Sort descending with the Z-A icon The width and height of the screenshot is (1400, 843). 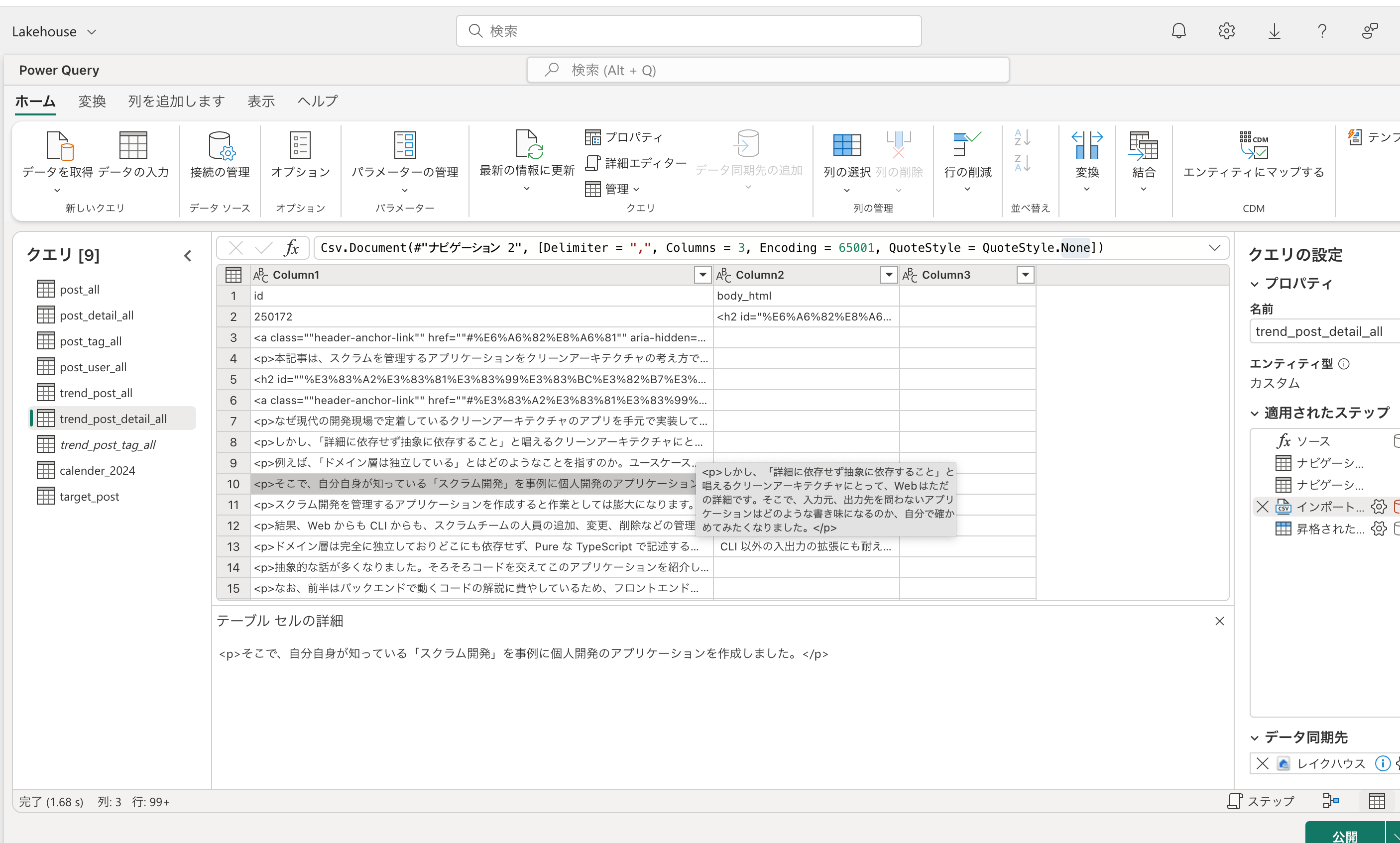pyautogui.click(x=1022, y=163)
